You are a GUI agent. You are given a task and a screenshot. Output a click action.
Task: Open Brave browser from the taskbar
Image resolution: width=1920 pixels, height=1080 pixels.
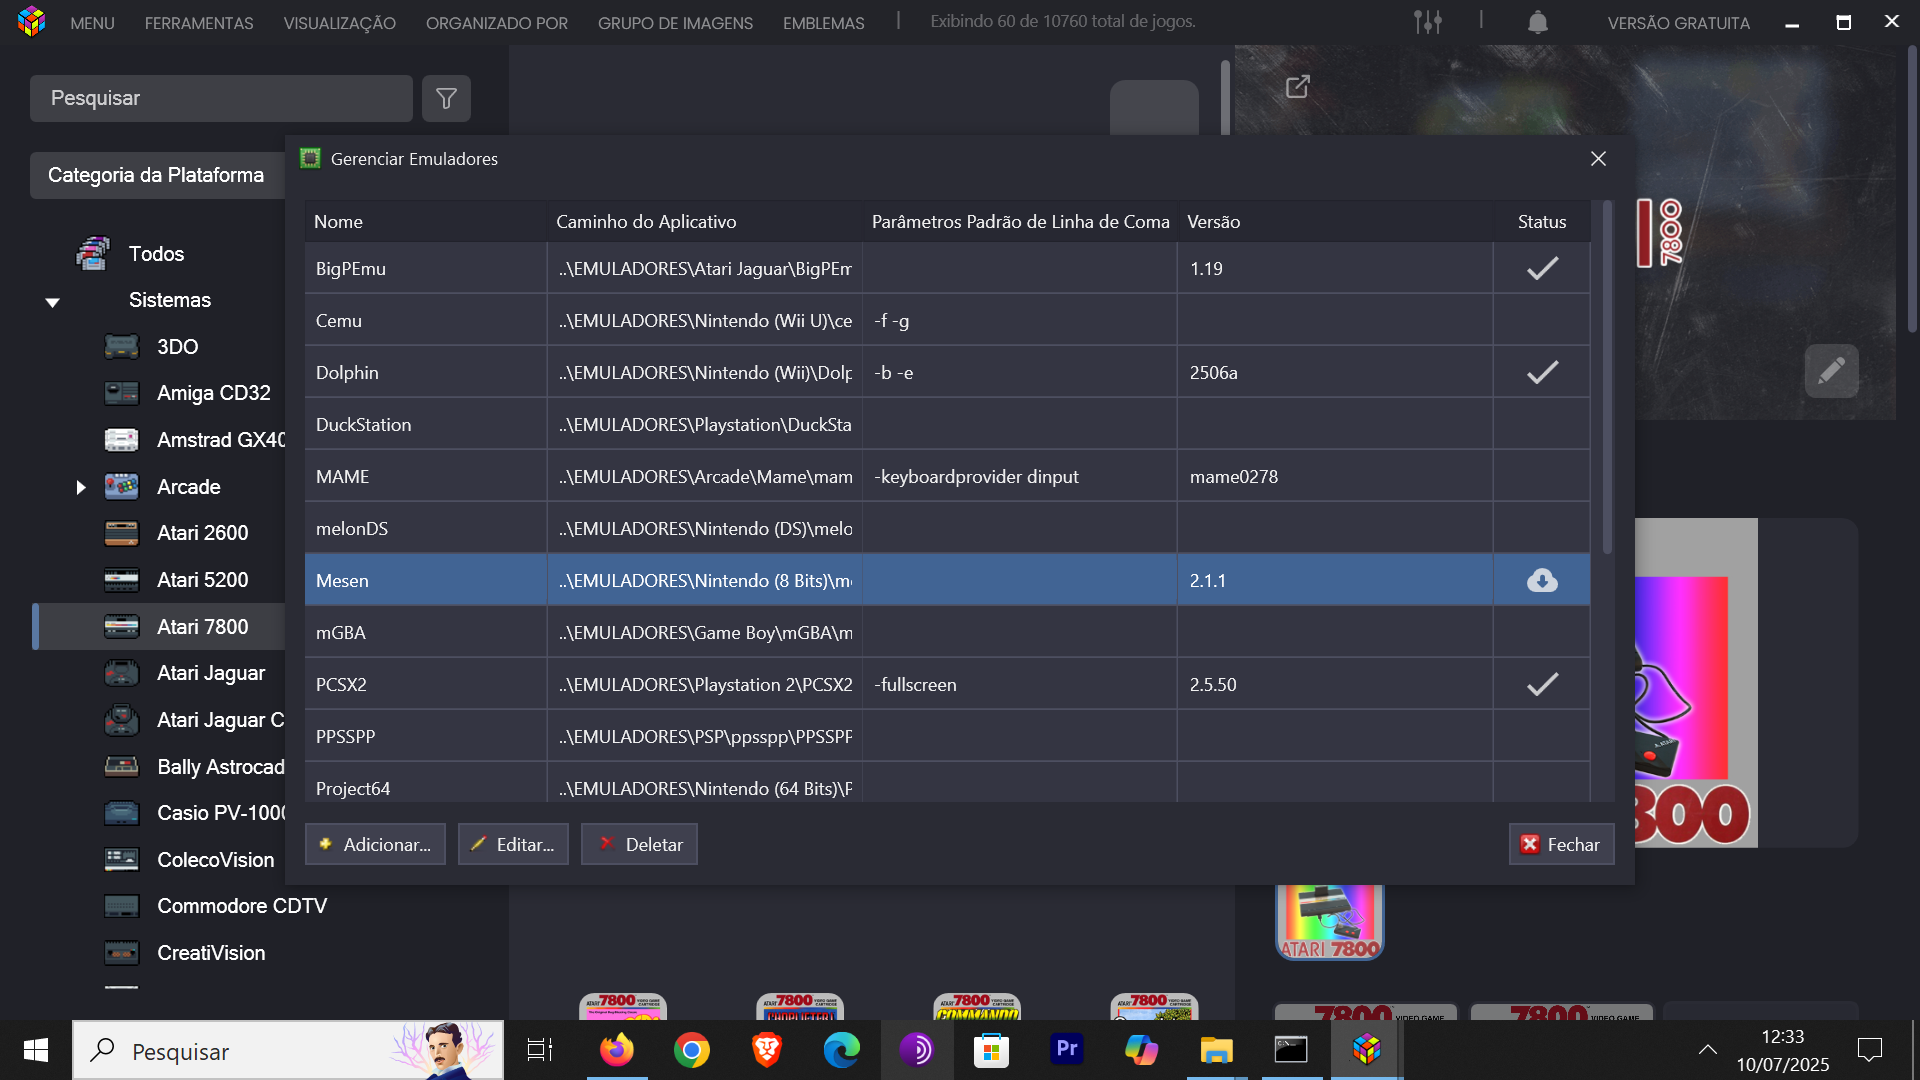pyautogui.click(x=766, y=1050)
